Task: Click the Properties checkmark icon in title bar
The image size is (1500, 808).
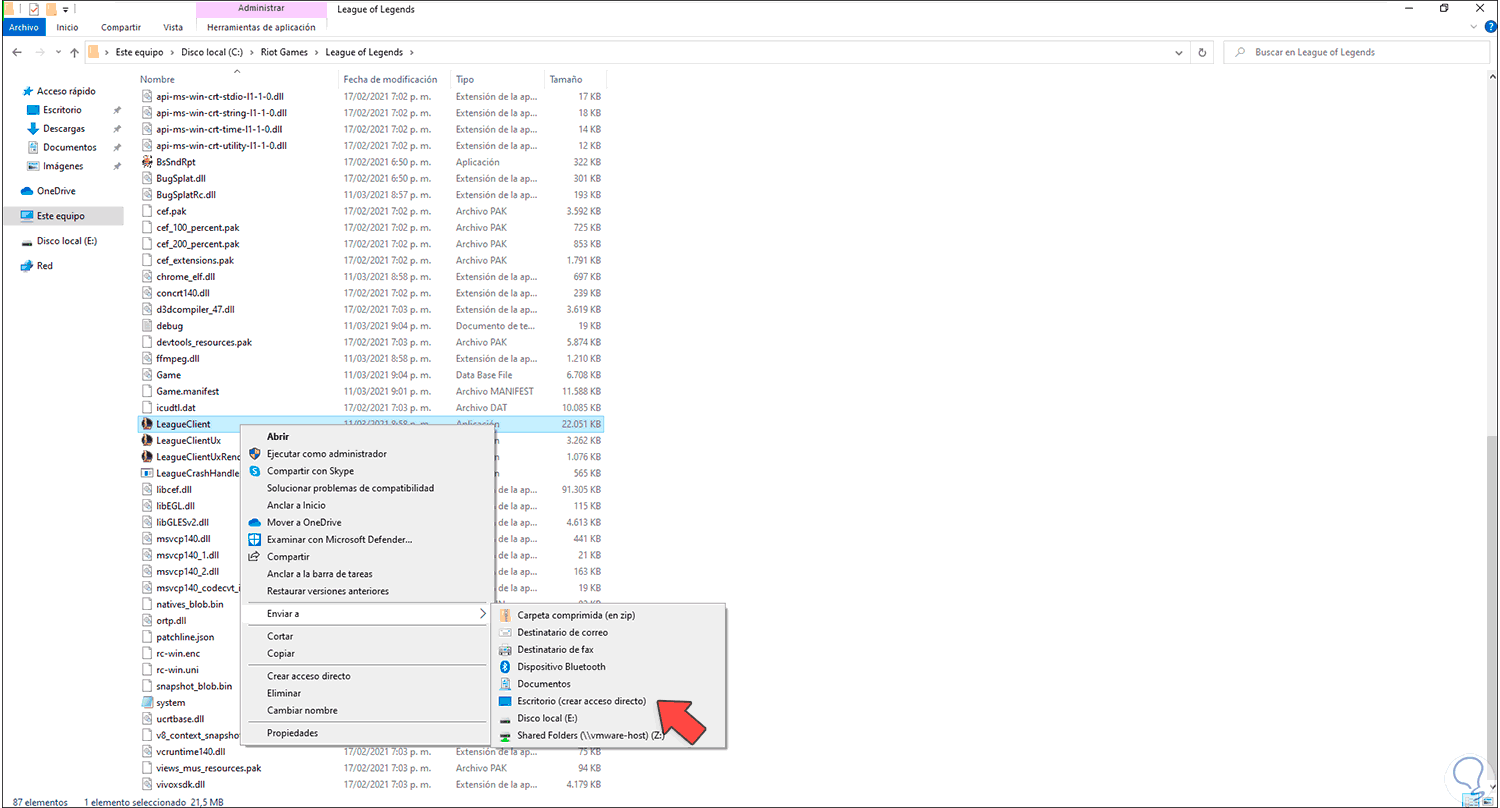Action: [33, 9]
